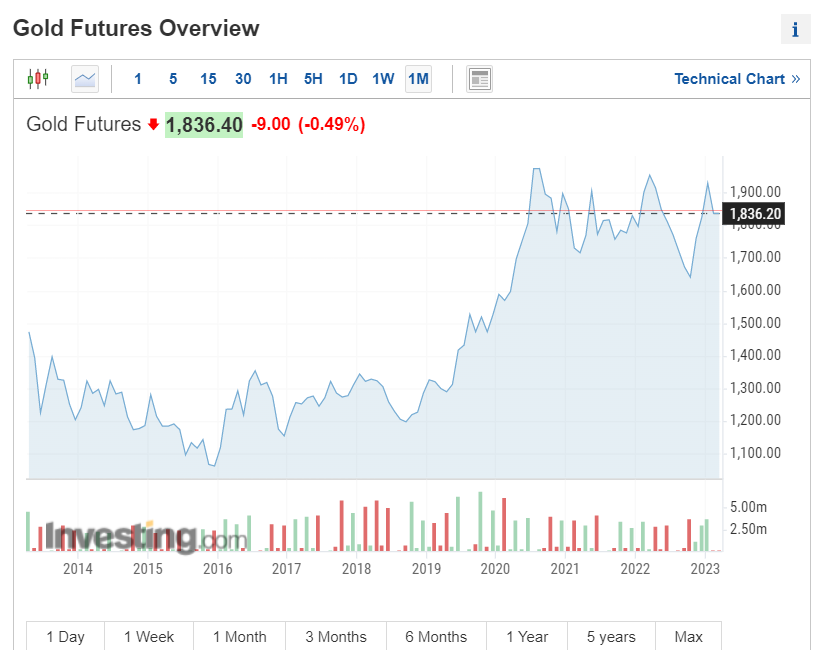Open the Technical Chart link

pyautogui.click(x=729, y=79)
